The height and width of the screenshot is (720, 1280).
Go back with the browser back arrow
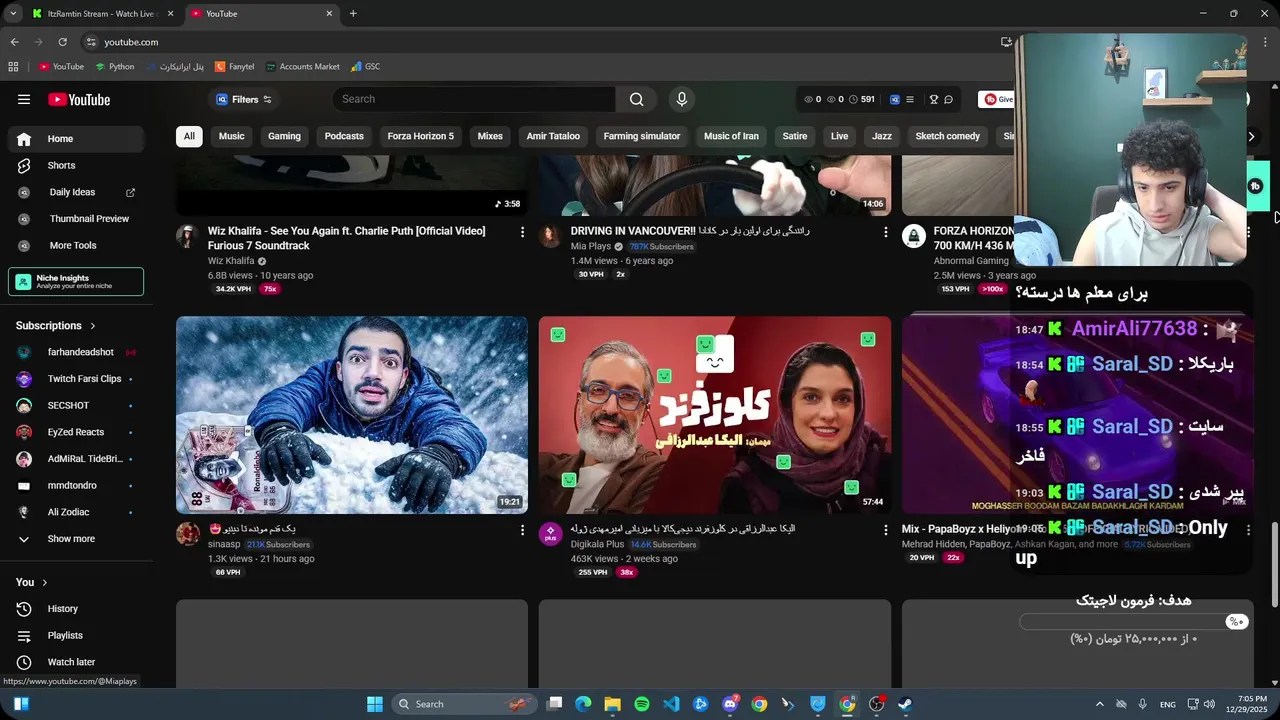coord(14,42)
